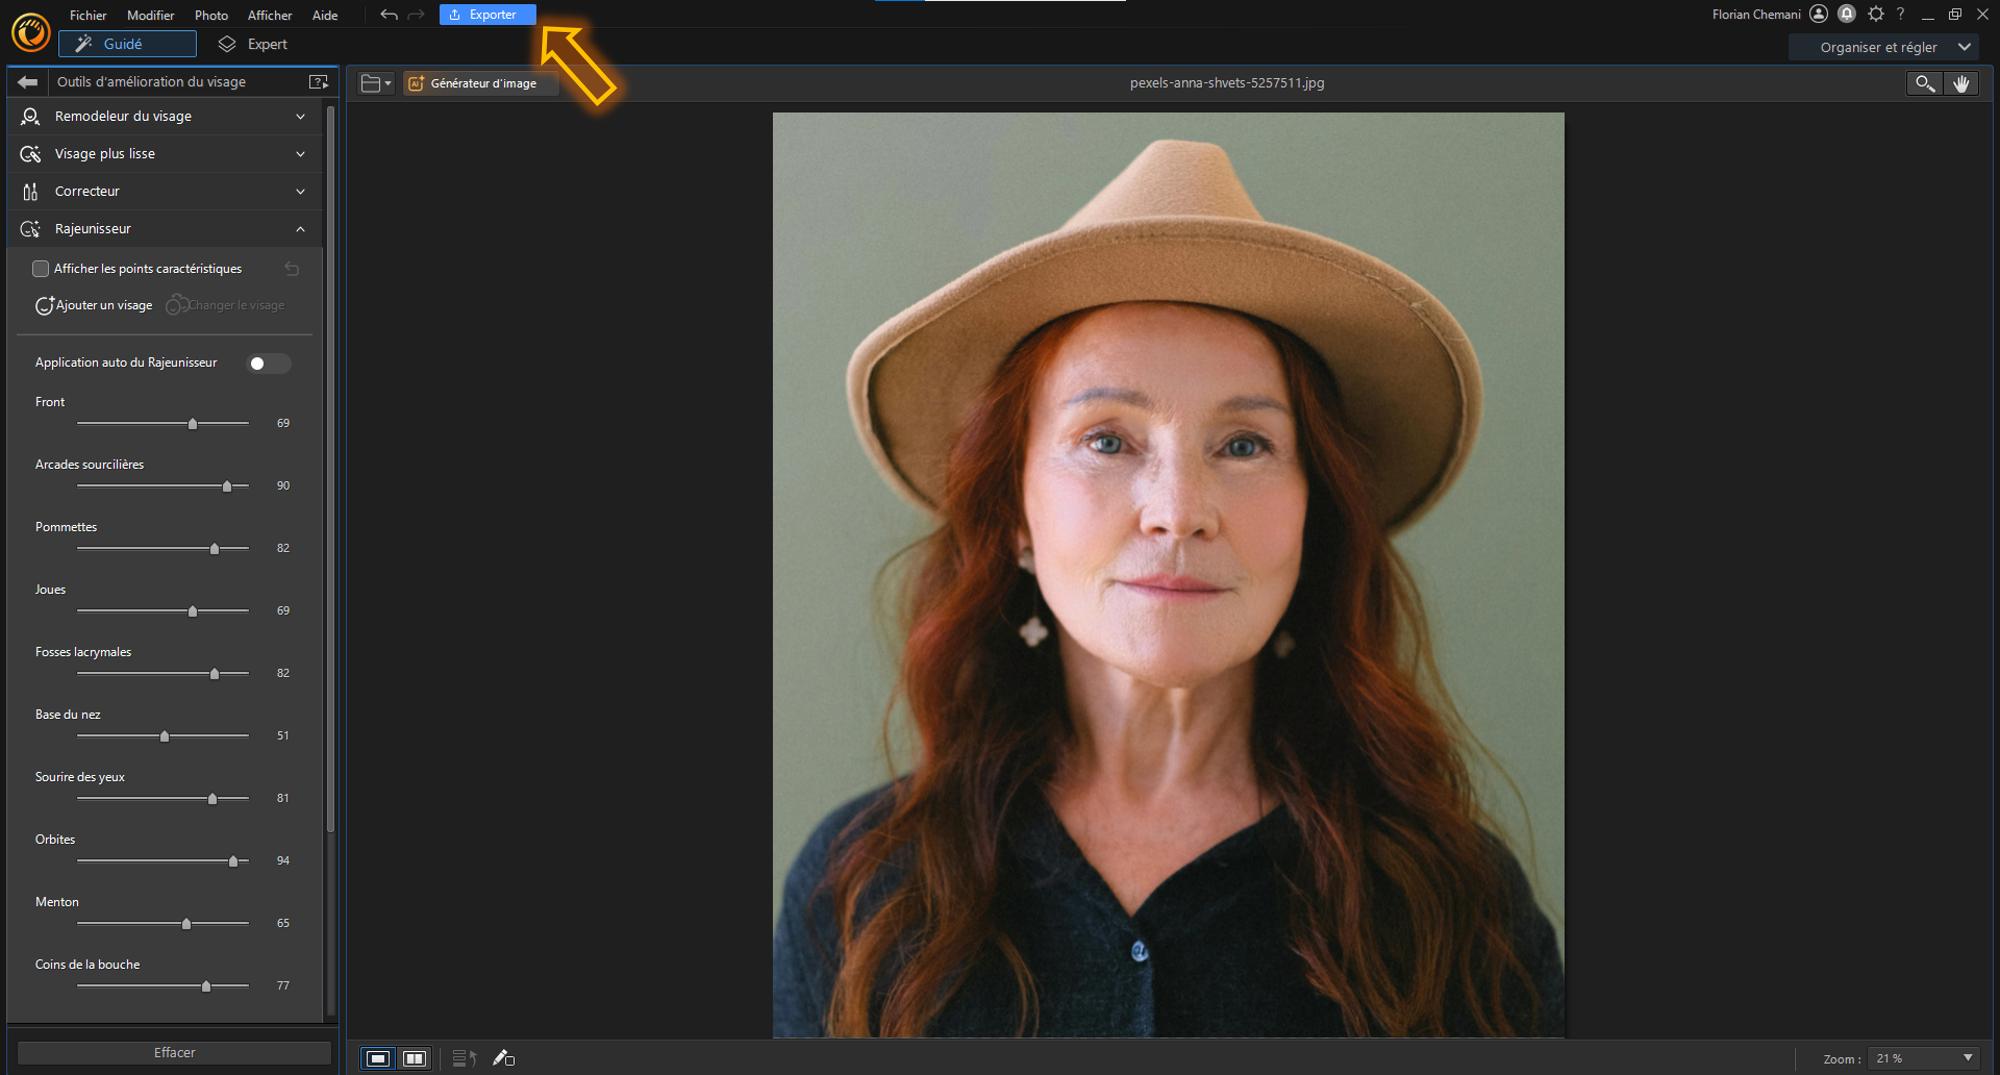2000x1075 pixels.
Task: Enable Application auto du Rajeunisseur
Action: (268, 363)
